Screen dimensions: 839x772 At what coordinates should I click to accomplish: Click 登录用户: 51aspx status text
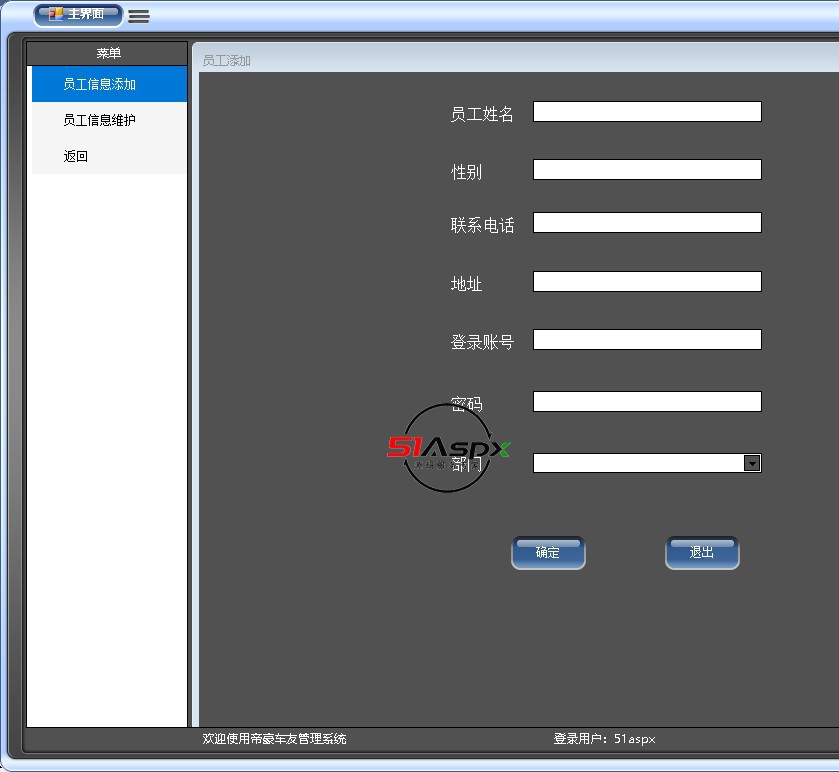[x=604, y=738]
